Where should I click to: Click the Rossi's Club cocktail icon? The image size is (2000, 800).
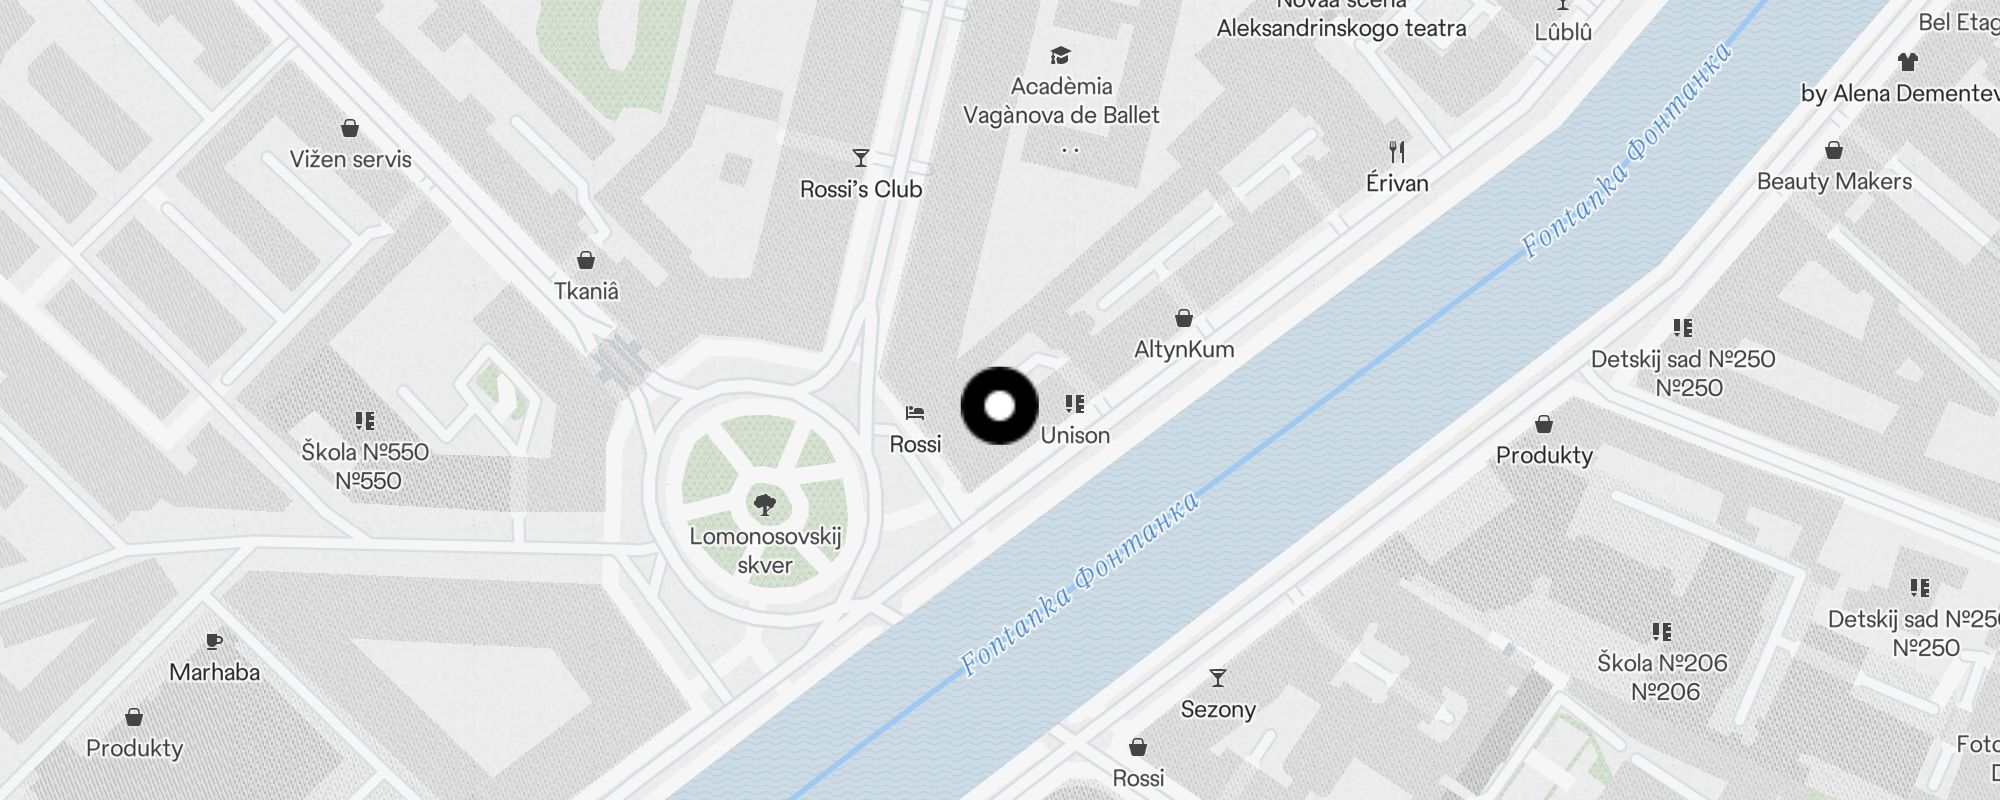click(x=860, y=158)
